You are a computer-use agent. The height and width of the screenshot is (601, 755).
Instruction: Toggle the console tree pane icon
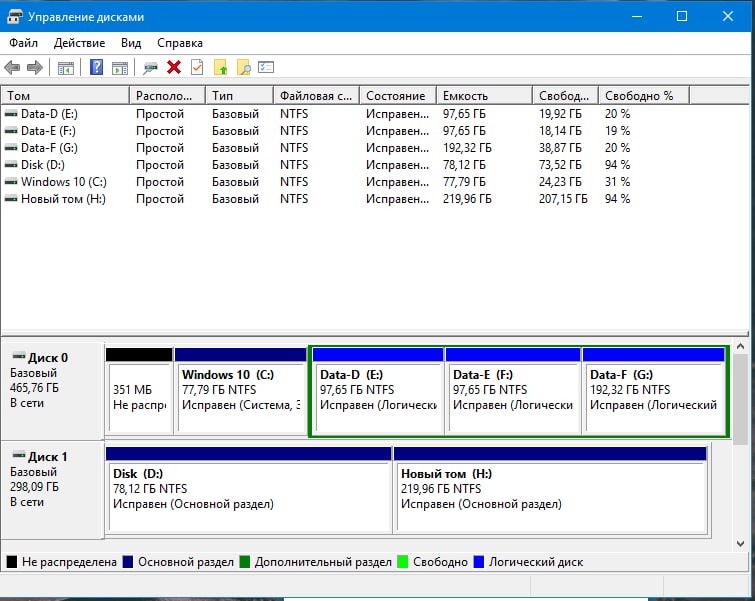coord(66,68)
